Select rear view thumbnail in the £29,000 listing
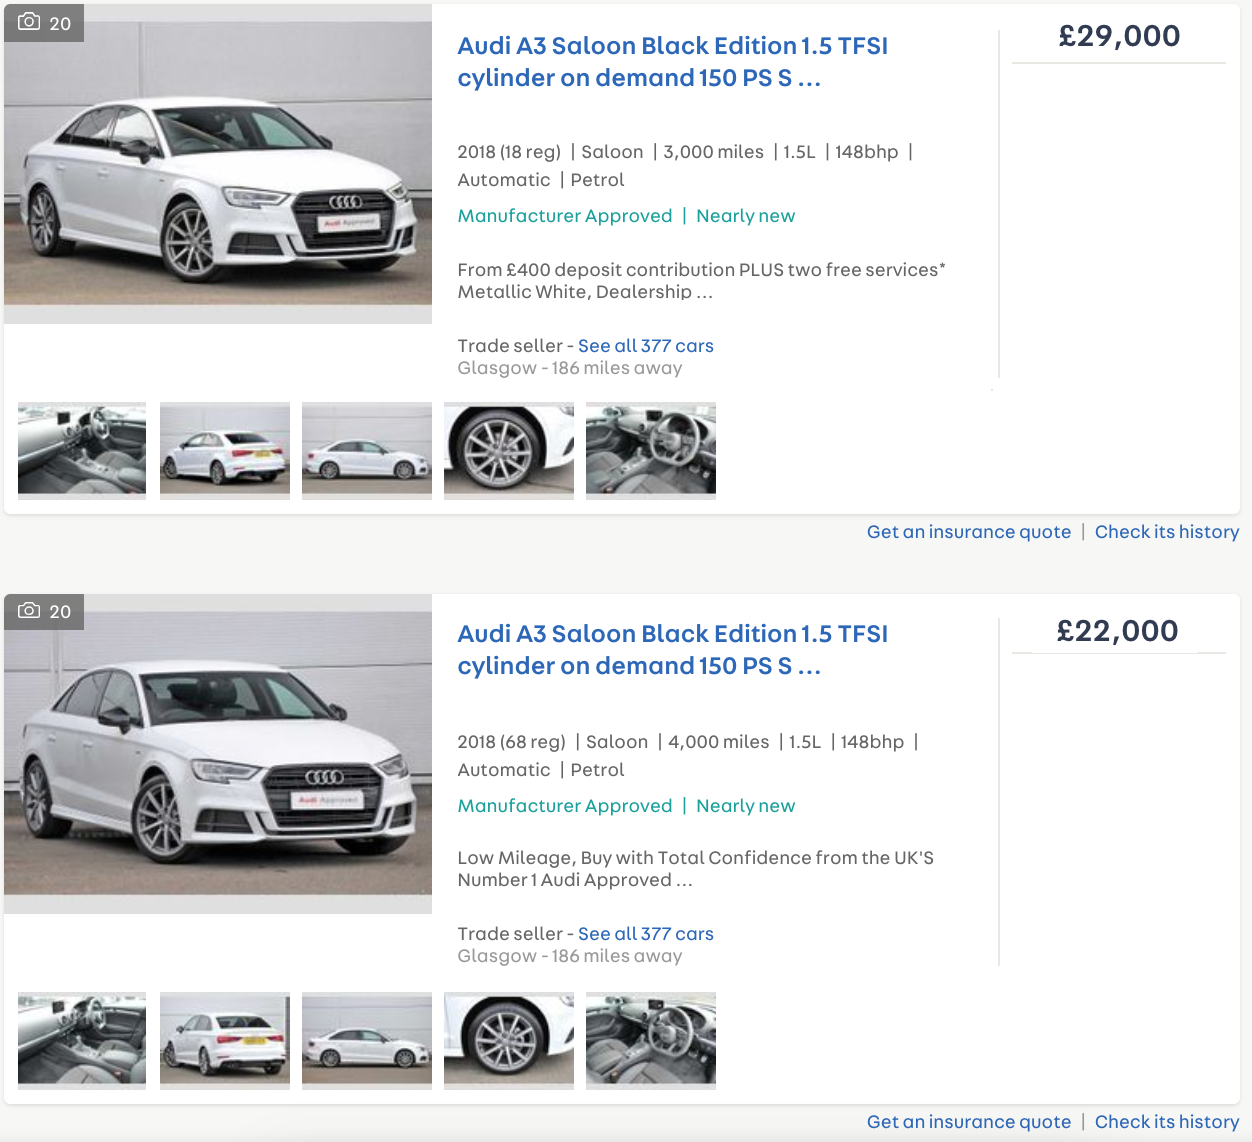The height and width of the screenshot is (1142, 1252). [x=225, y=451]
